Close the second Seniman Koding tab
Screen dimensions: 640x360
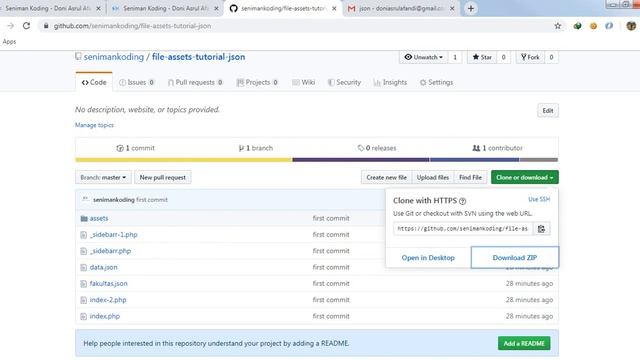216,8
